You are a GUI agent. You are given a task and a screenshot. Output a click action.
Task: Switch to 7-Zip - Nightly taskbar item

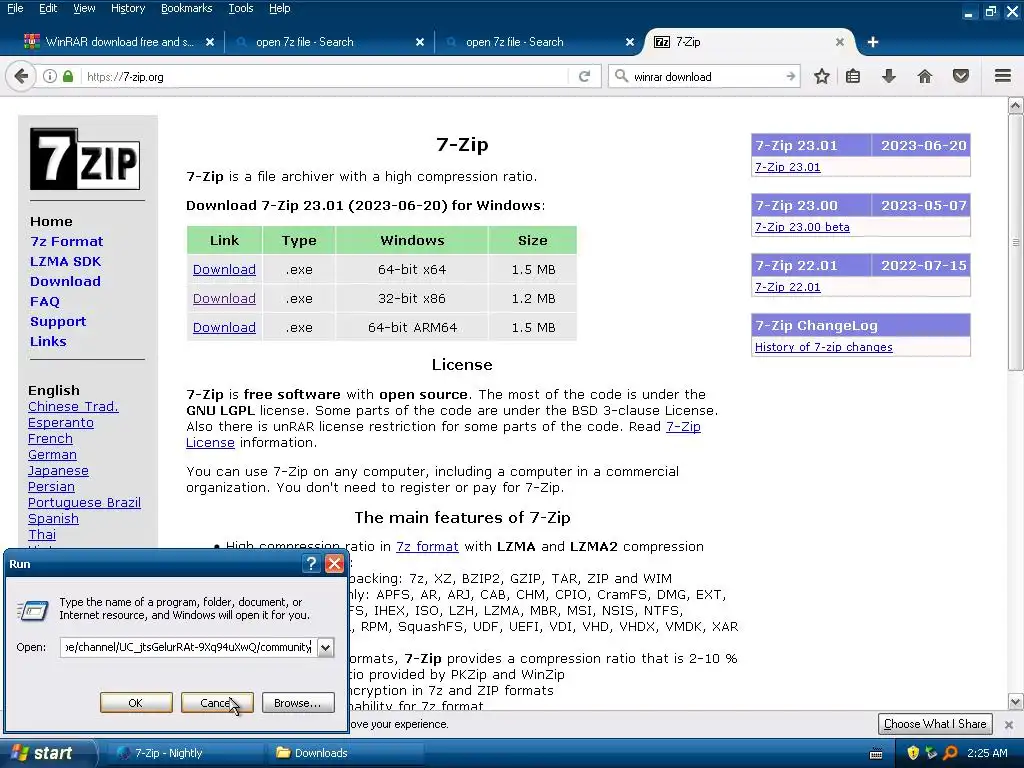[187, 753]
